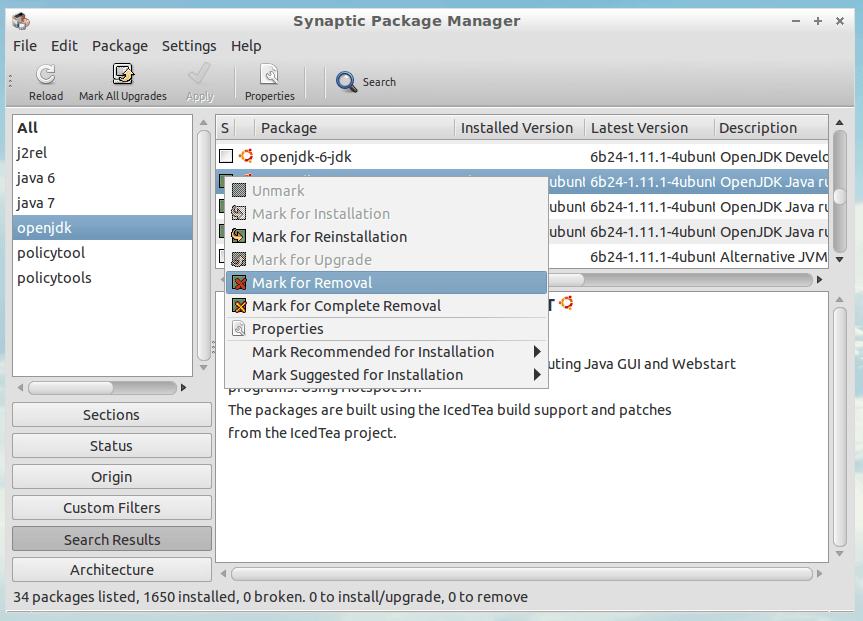Image resolution: width=863 pixels, height=621 pixels.
Task: Click the Apply checkmark icon
Action: (199, 74)
